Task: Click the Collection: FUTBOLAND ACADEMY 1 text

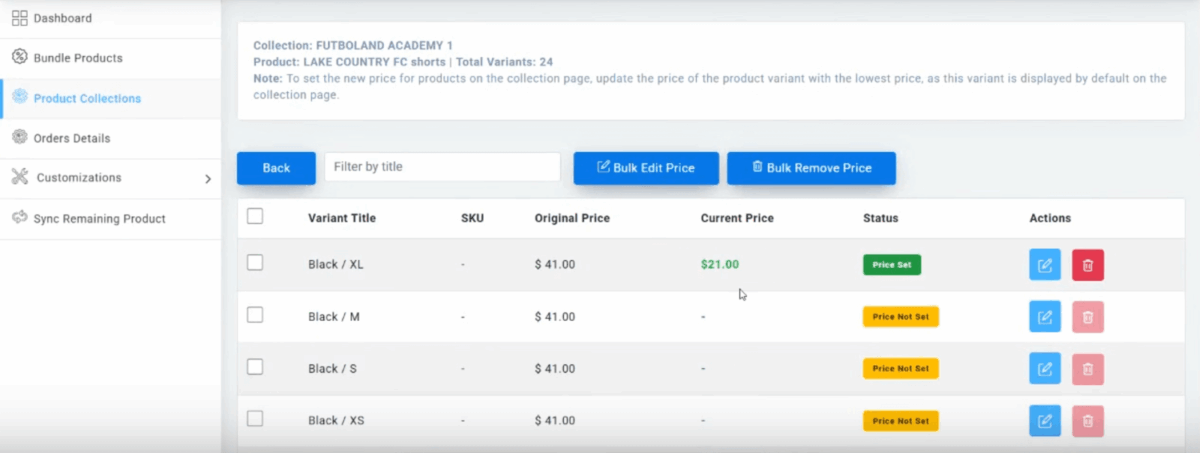Action: (x=353, y=46)
